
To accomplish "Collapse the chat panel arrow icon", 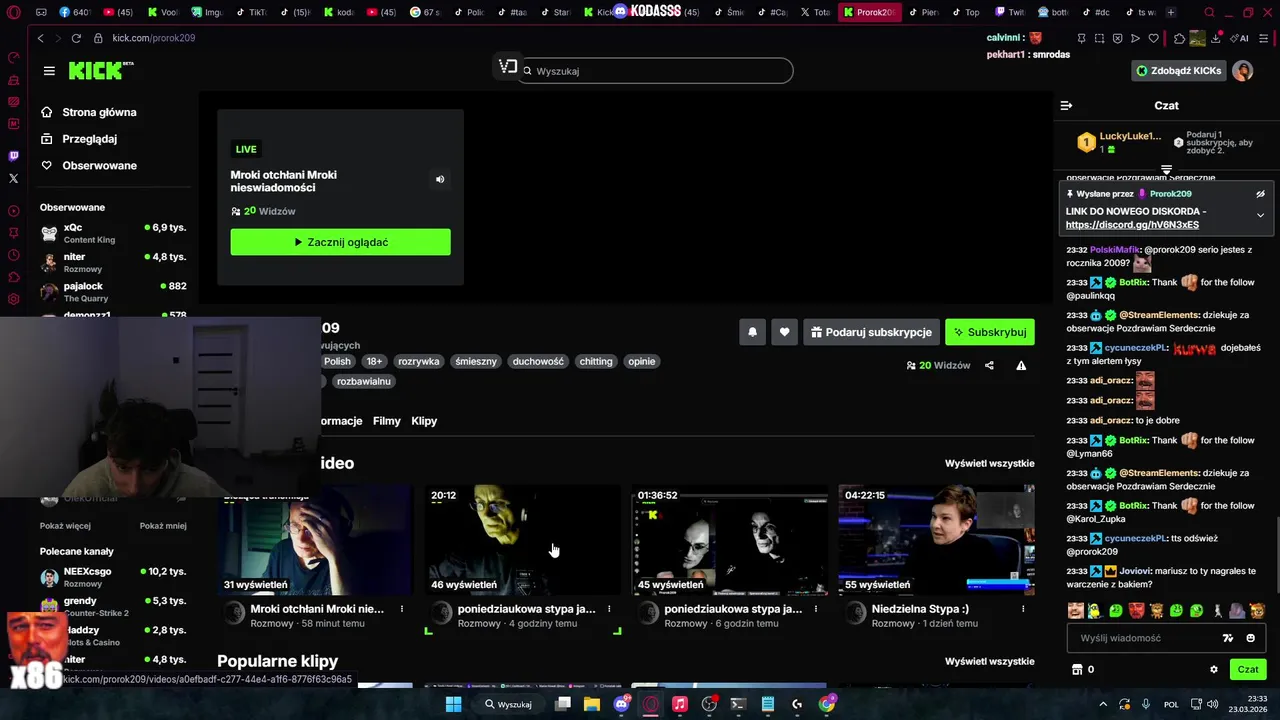I will (1066, 105).
